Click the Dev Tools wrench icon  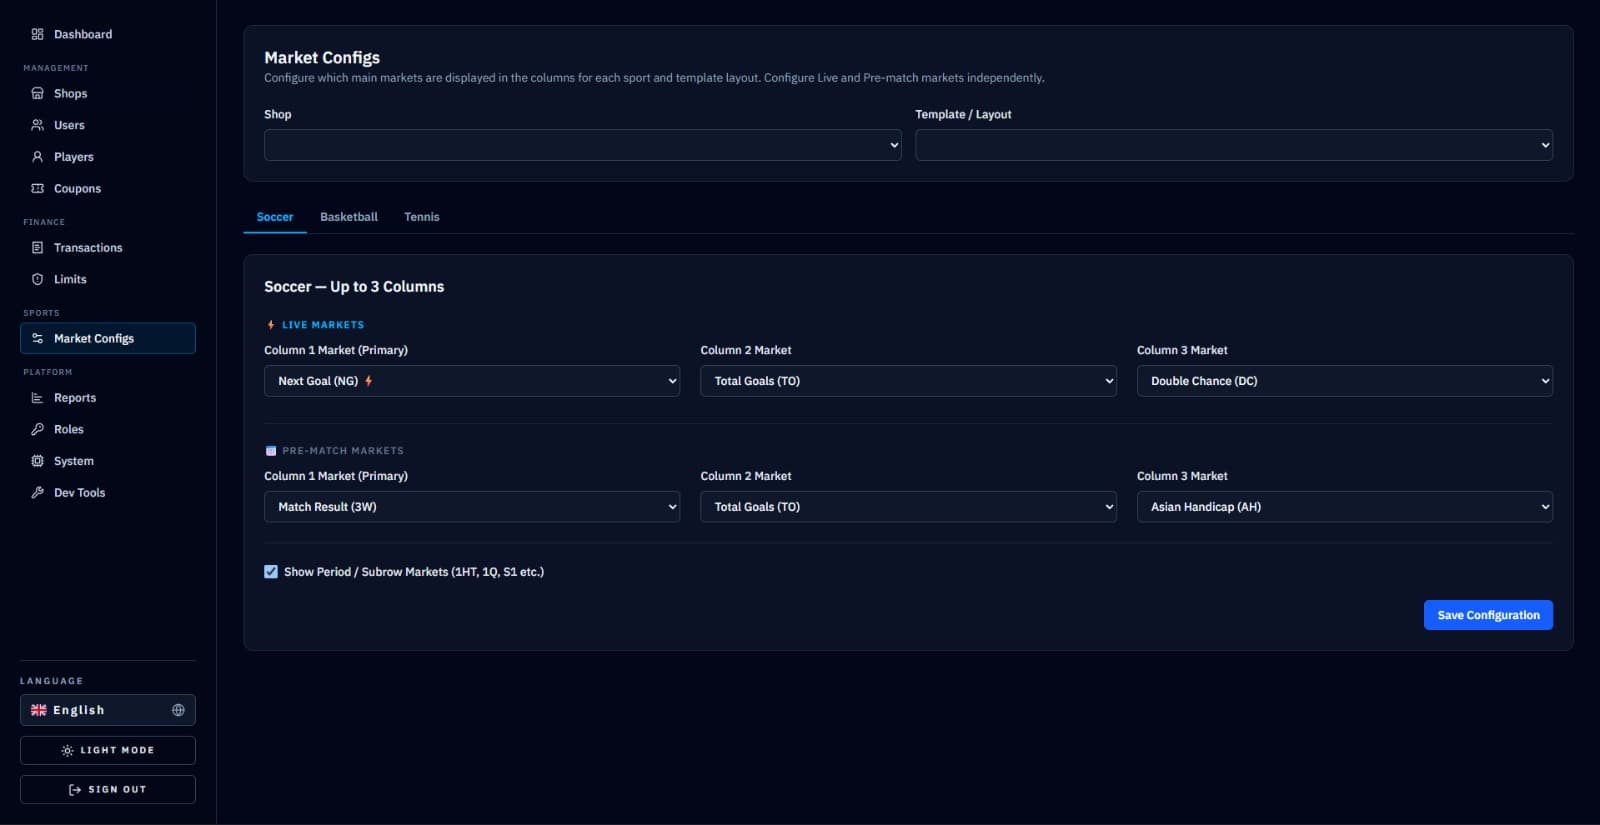[x=37, y=492]
